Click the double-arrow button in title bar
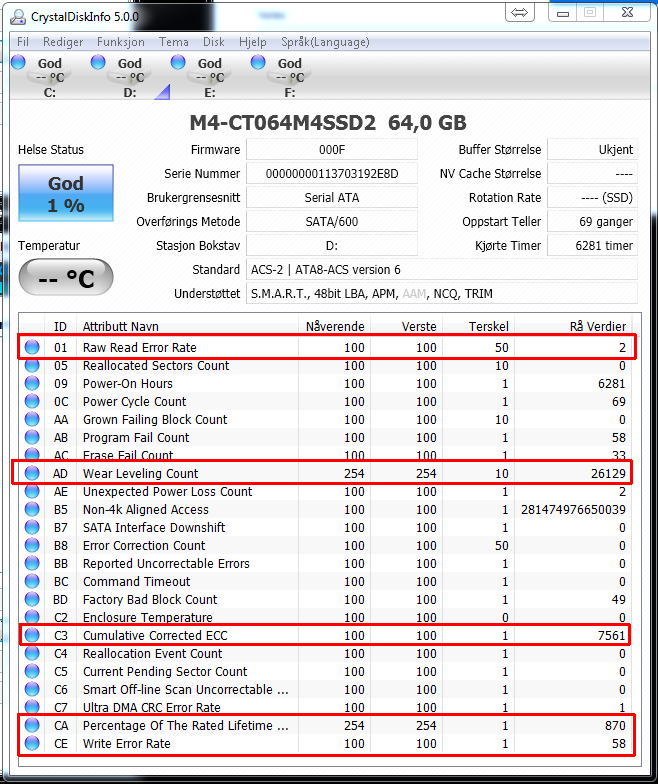The height and width of the screenshot is (784, 658). pyautogui.click(x=520, y=12)
